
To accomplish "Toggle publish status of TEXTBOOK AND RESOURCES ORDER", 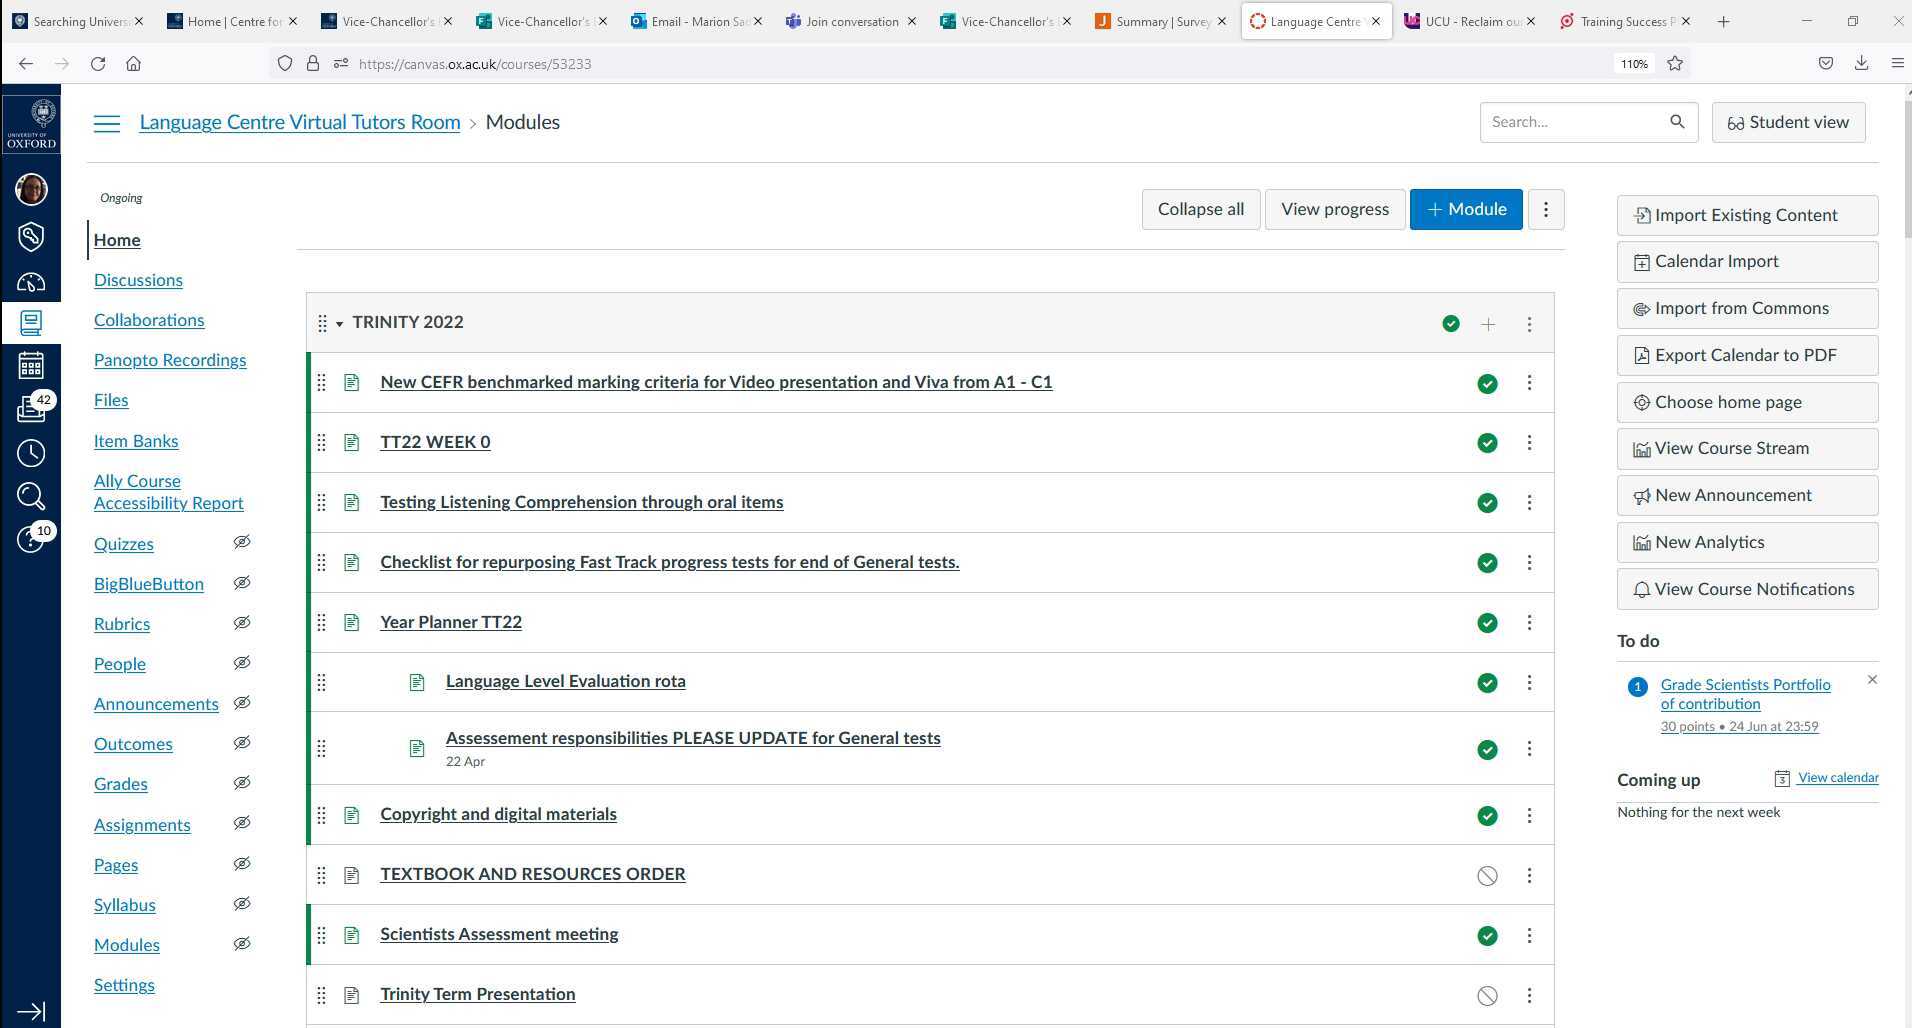I will click(1487, 876).
